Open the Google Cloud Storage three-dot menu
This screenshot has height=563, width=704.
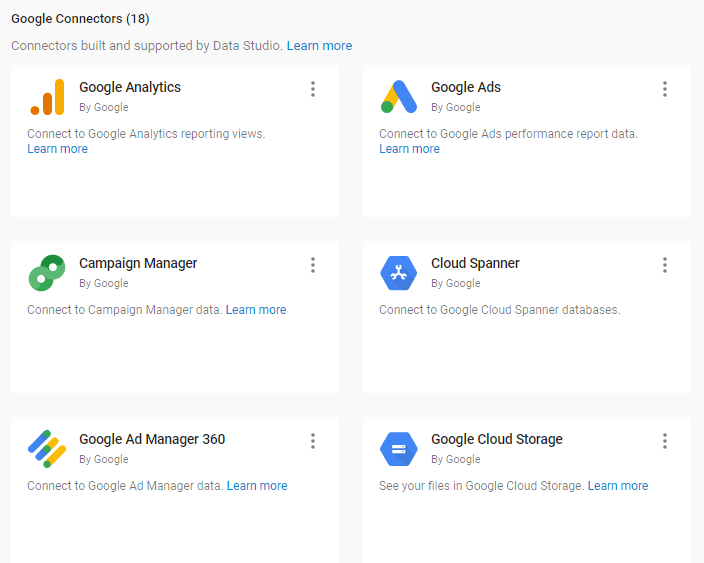click(x=665, y=441)
